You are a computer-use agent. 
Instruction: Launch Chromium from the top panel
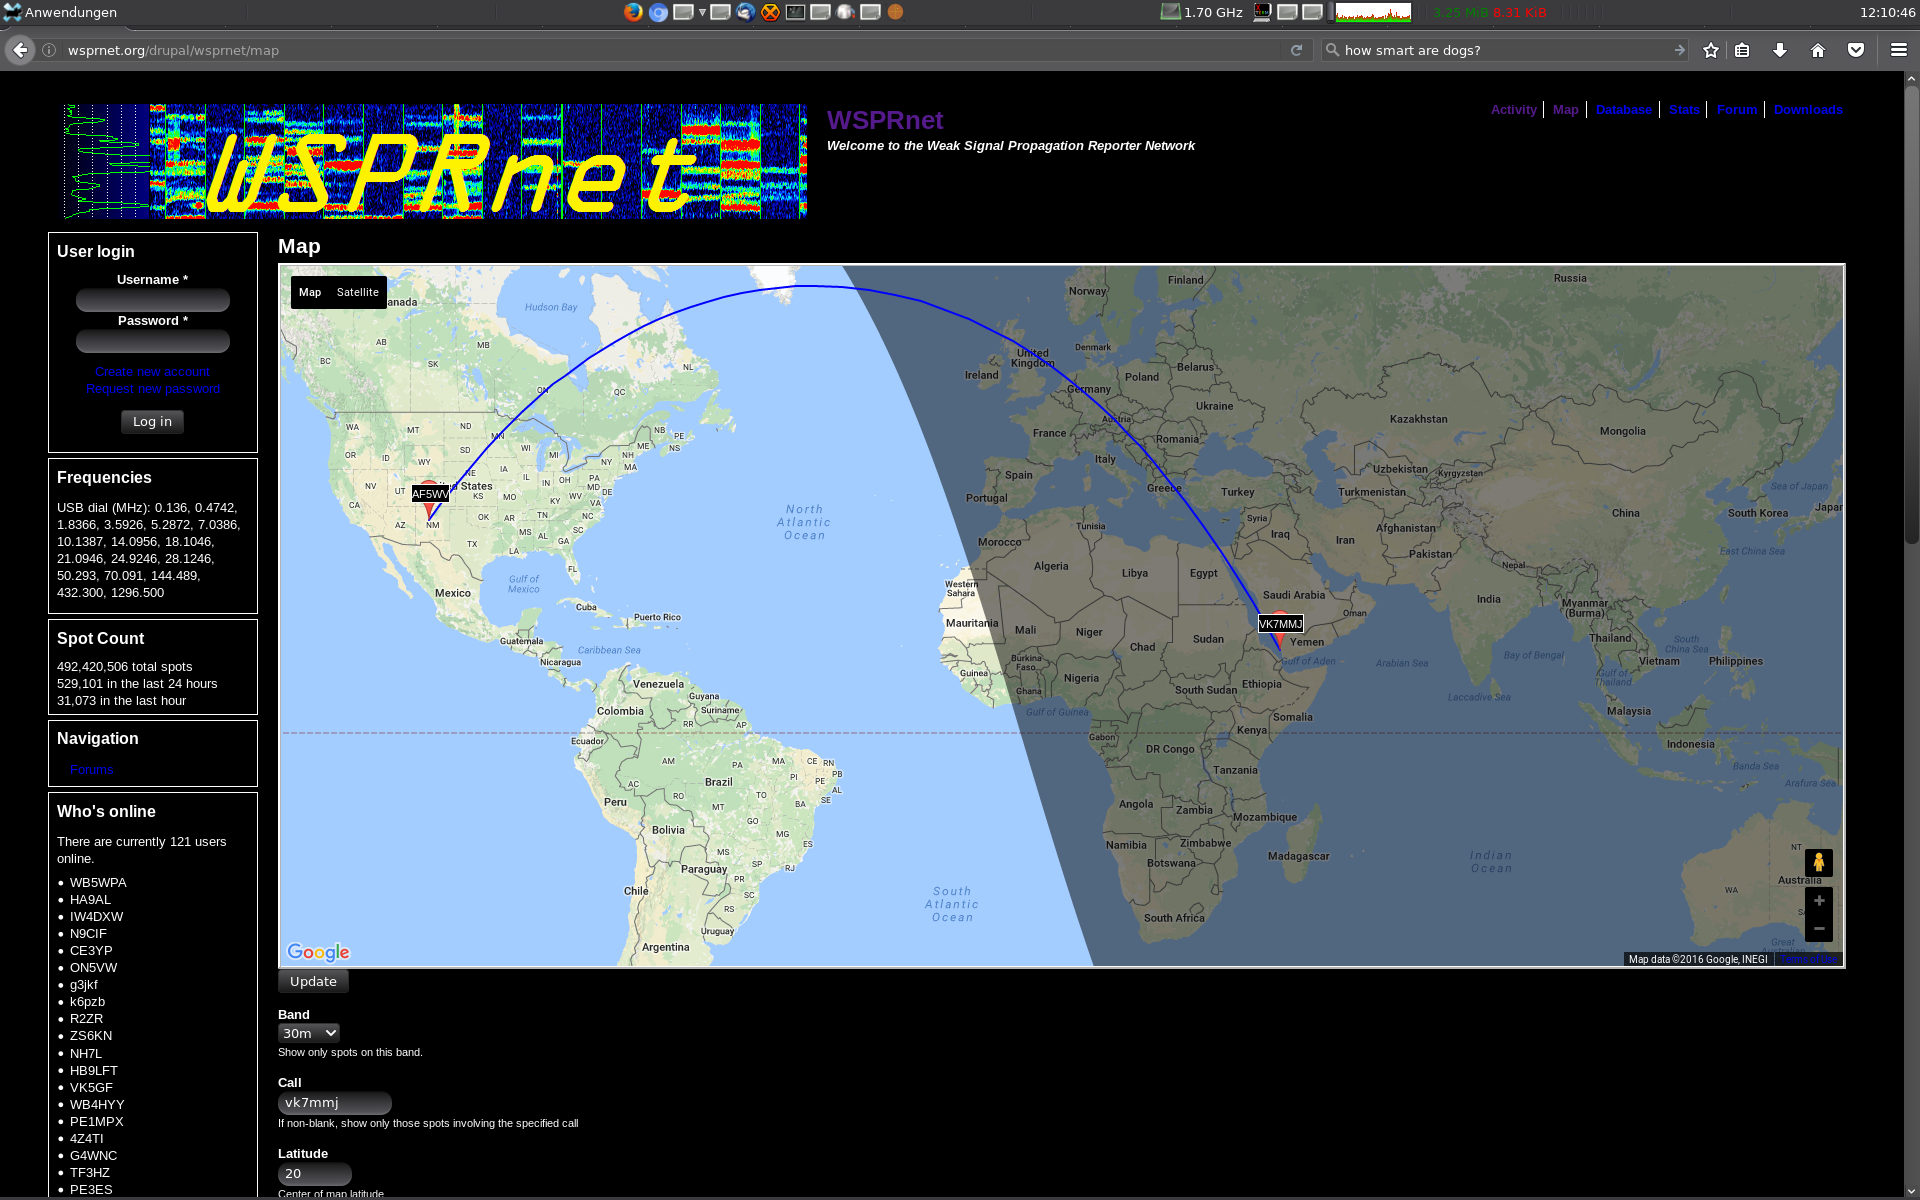tap(658, 12)
